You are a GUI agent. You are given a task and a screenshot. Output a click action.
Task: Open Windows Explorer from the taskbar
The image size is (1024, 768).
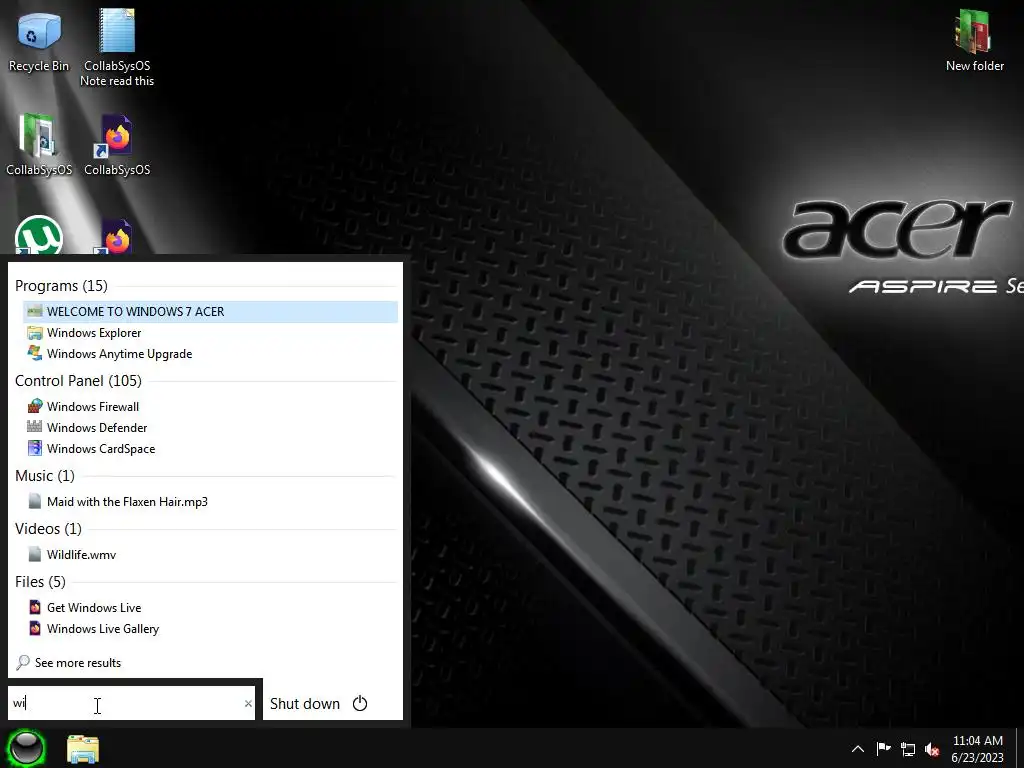[x=83, y=749]
